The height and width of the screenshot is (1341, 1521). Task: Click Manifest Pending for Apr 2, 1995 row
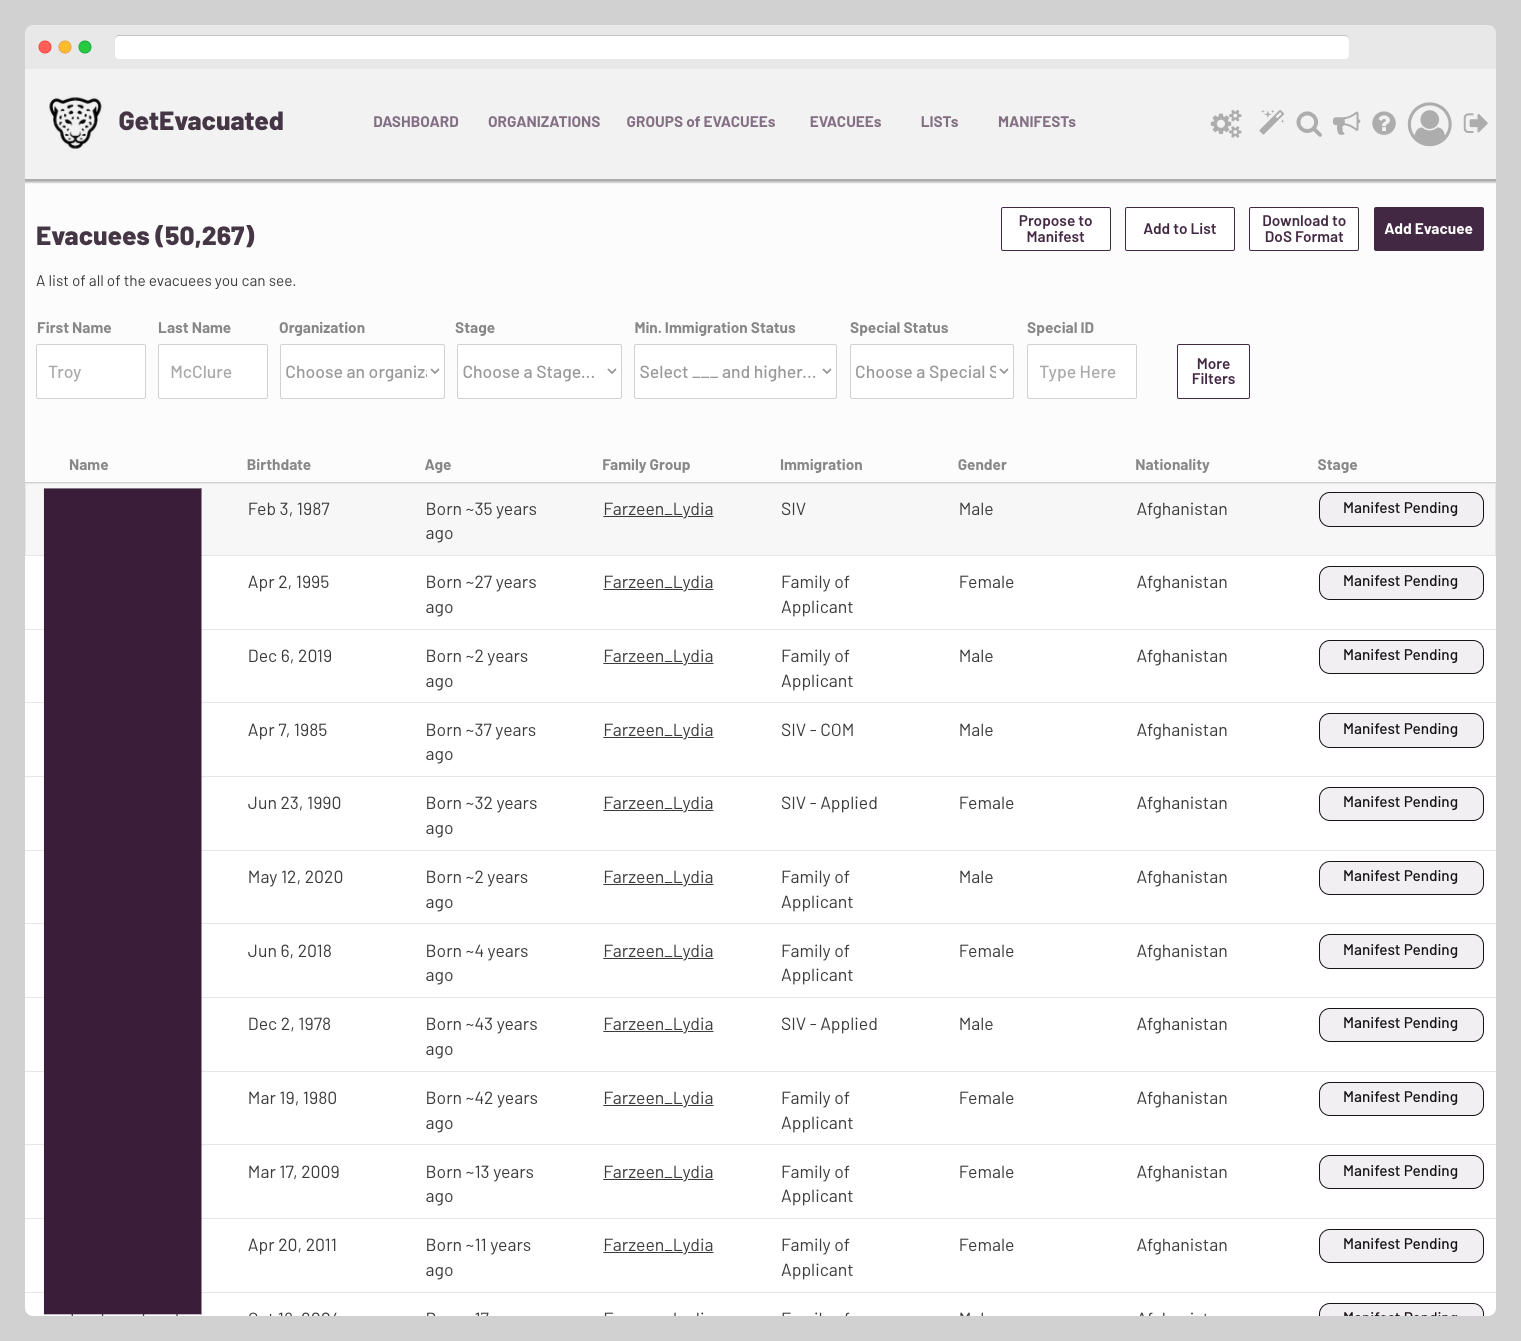(x=1401, y=582)
